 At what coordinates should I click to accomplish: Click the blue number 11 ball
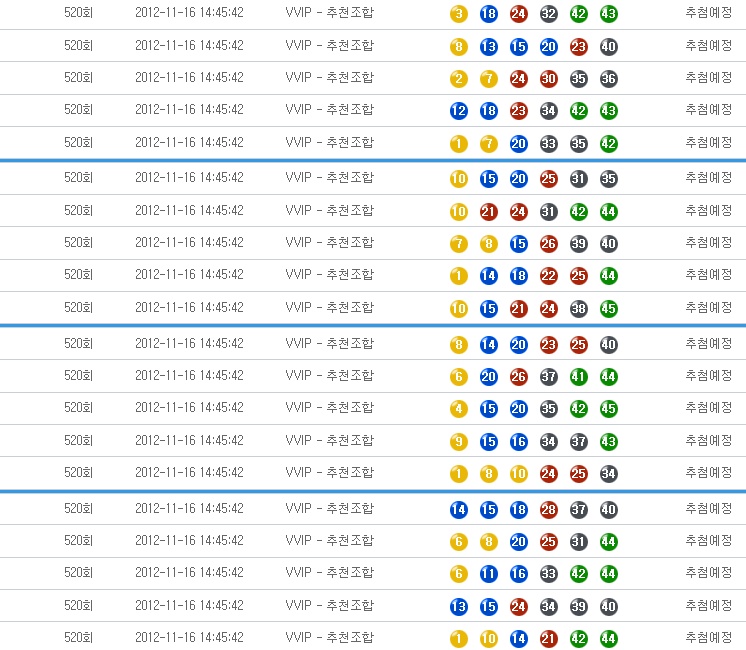click(x=489, y=573)
